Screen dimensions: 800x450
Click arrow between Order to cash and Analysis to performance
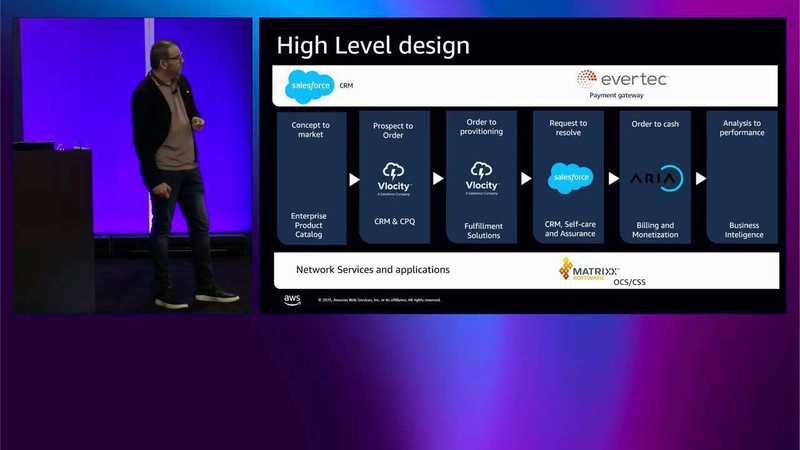pyautogui.click(x=700, y=179)
